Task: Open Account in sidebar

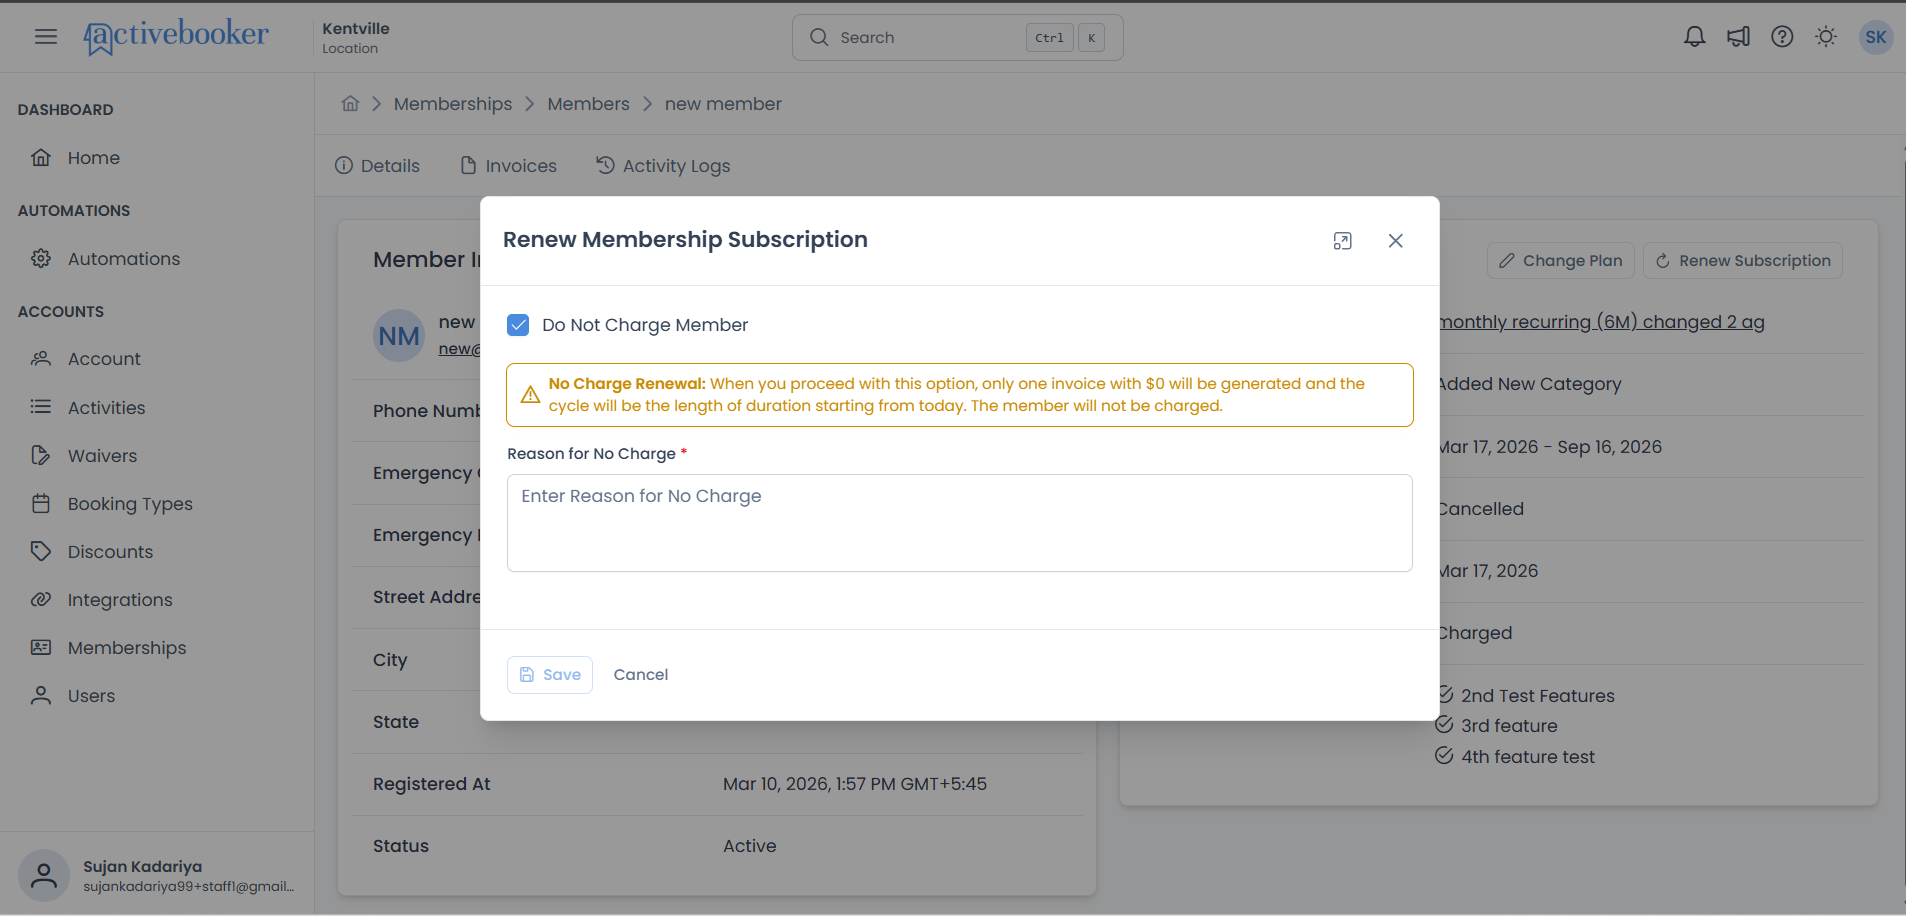Action: [104, 359]
